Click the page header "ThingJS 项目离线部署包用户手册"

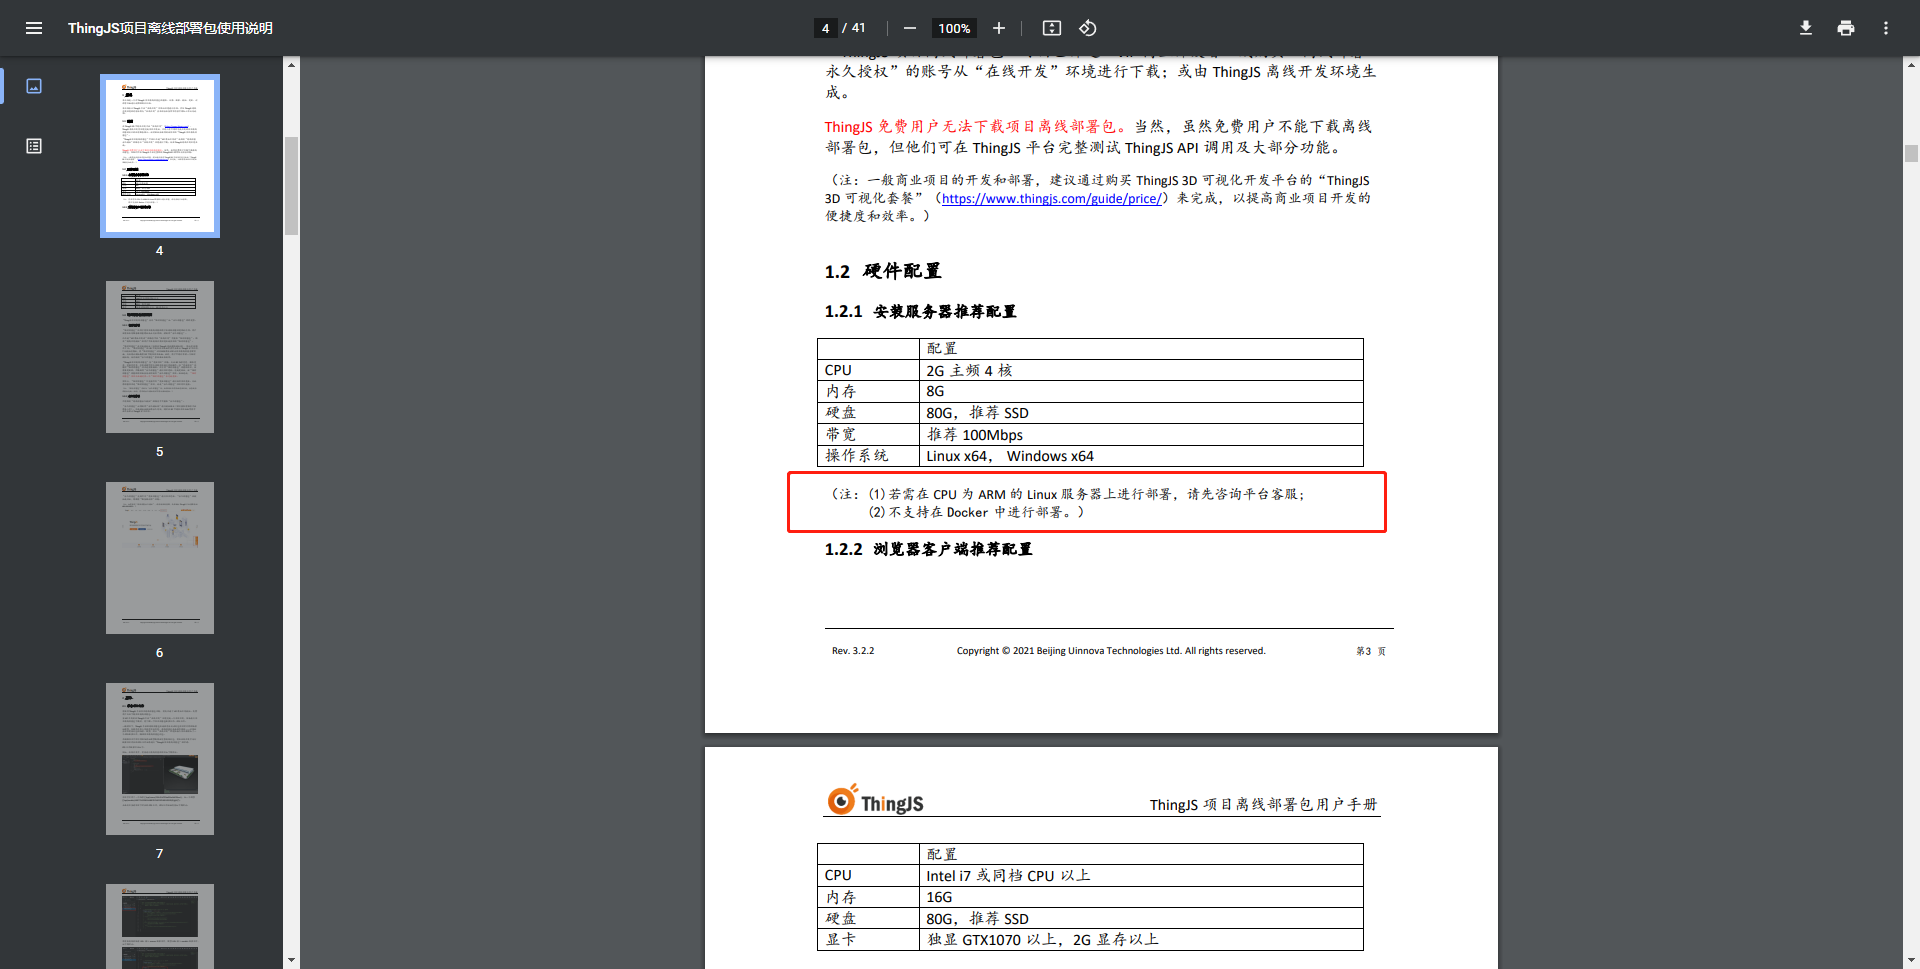(x=1264, y=804)
